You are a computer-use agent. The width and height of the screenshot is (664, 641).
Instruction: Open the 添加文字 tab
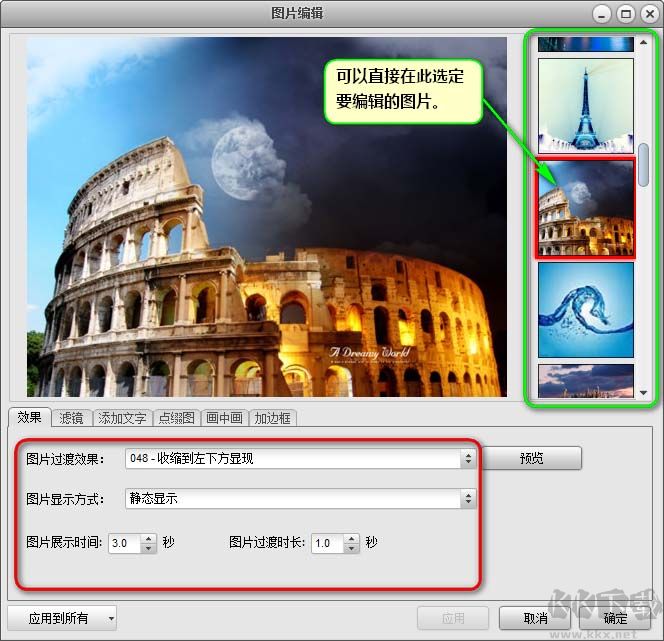click(x=122, y=418)
